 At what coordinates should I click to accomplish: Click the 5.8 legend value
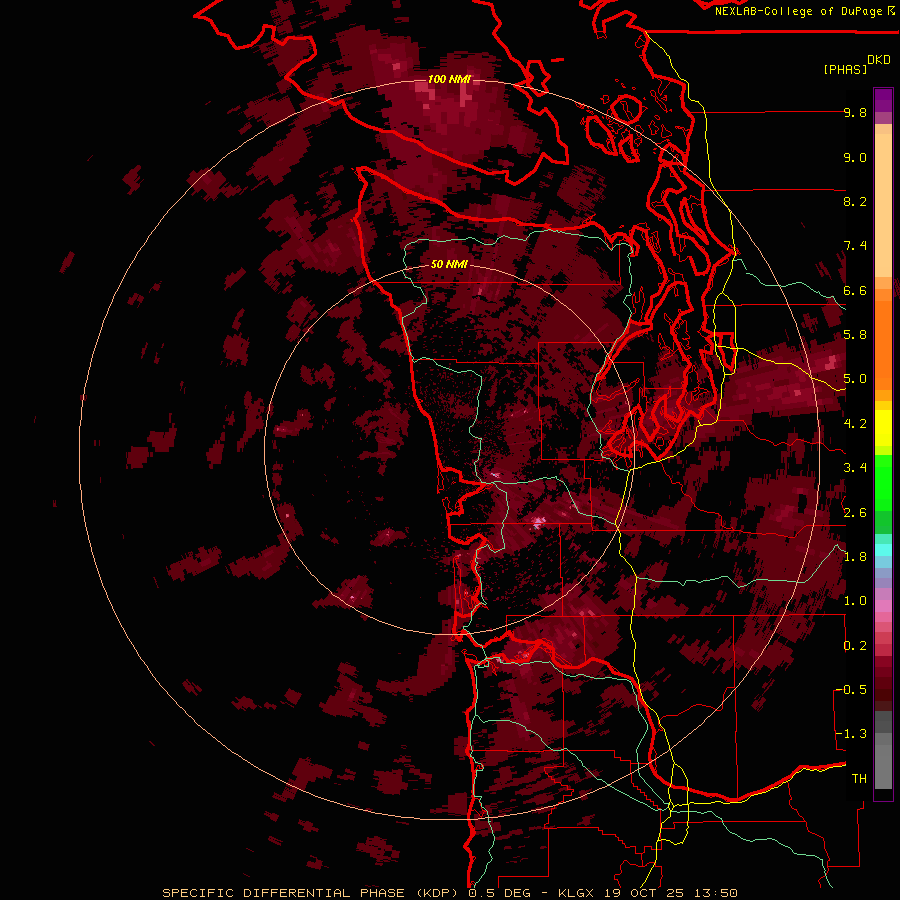855,335
